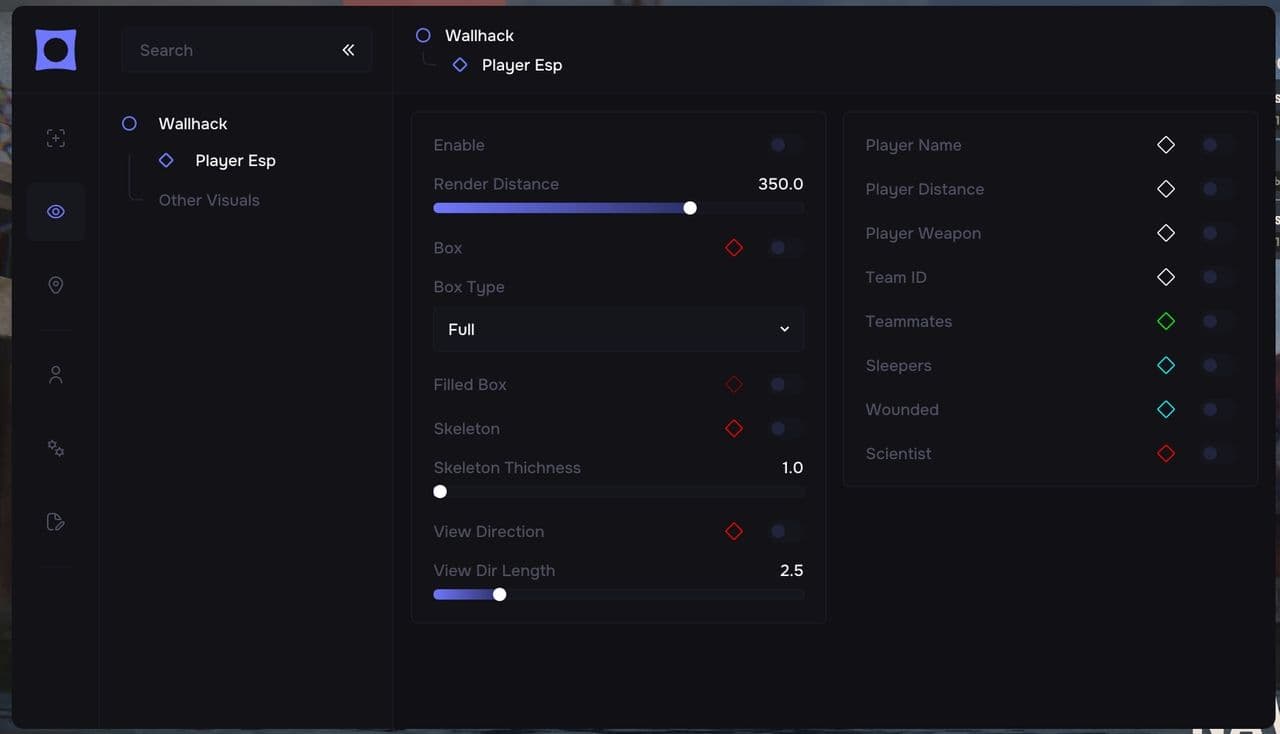
Task: Click the Search input field
Action: (230, 50)
